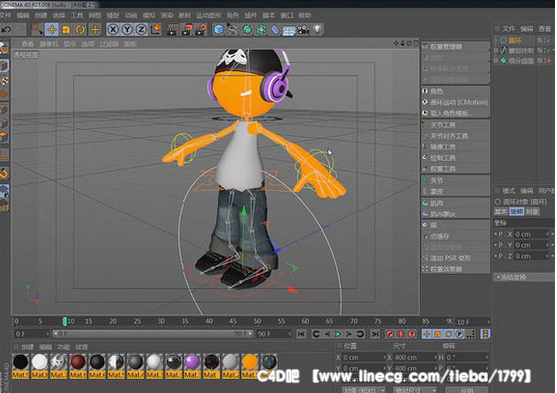This screenshot has width=557, height=393.
Task: Toggle Y axis lock
Action: (x=127, y=29)
